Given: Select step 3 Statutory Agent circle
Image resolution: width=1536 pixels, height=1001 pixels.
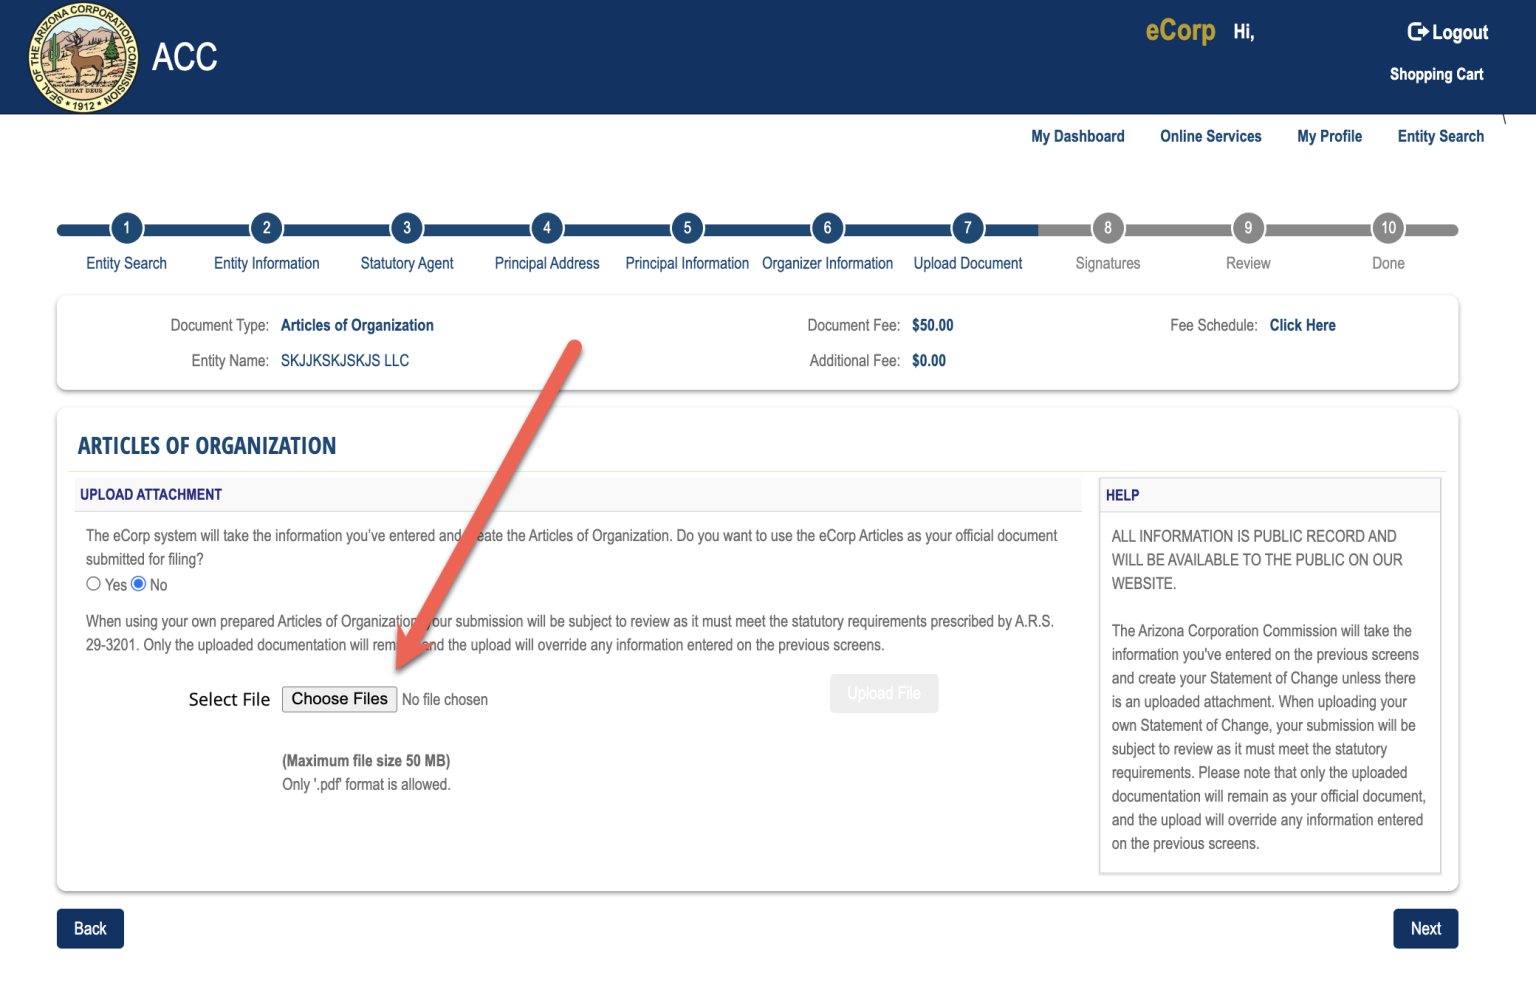Looking at the screenshot, I should point(406,228).
